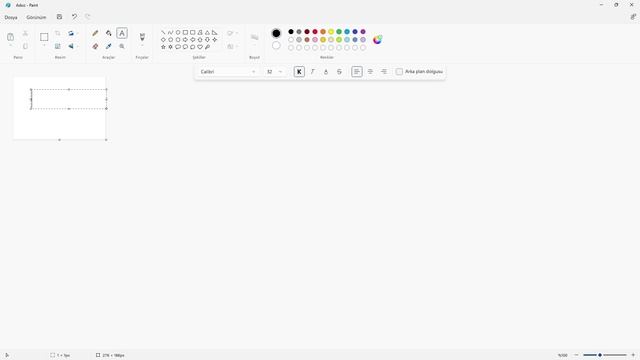The image size is (640, 360).
Task: Open the Görünüm menu
Action: (36, 17)
